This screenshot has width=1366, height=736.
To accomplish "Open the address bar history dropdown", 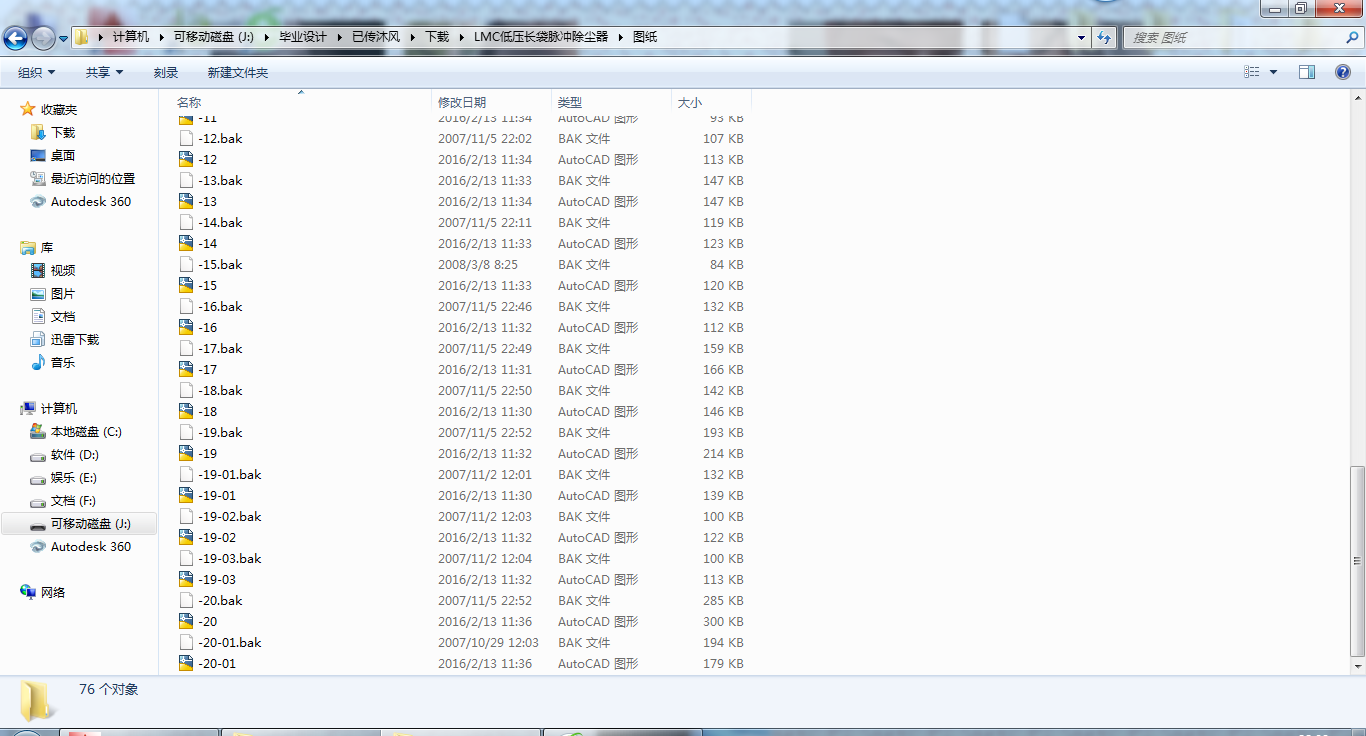I will 1082,37.
